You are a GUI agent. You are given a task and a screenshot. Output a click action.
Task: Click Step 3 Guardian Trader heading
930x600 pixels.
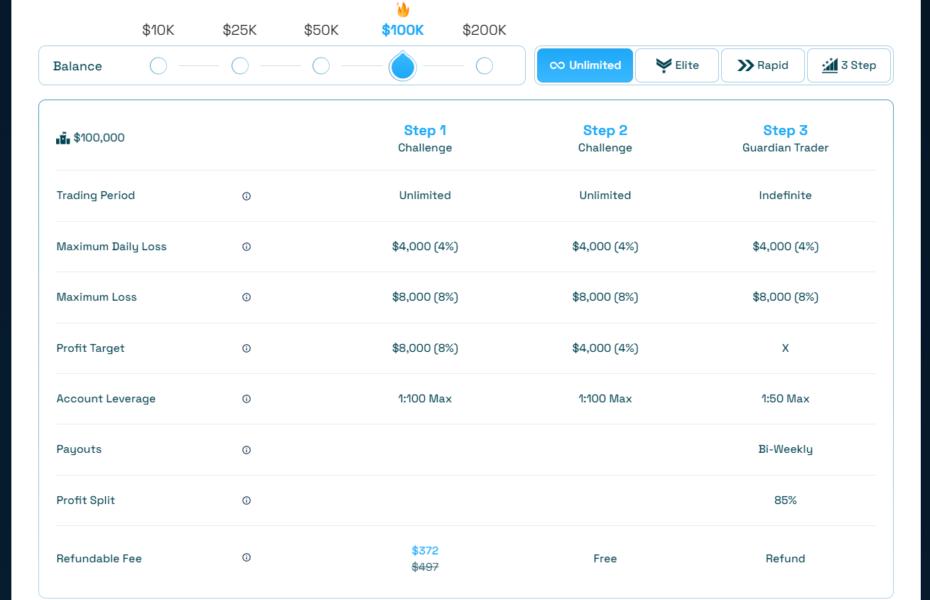785,138
